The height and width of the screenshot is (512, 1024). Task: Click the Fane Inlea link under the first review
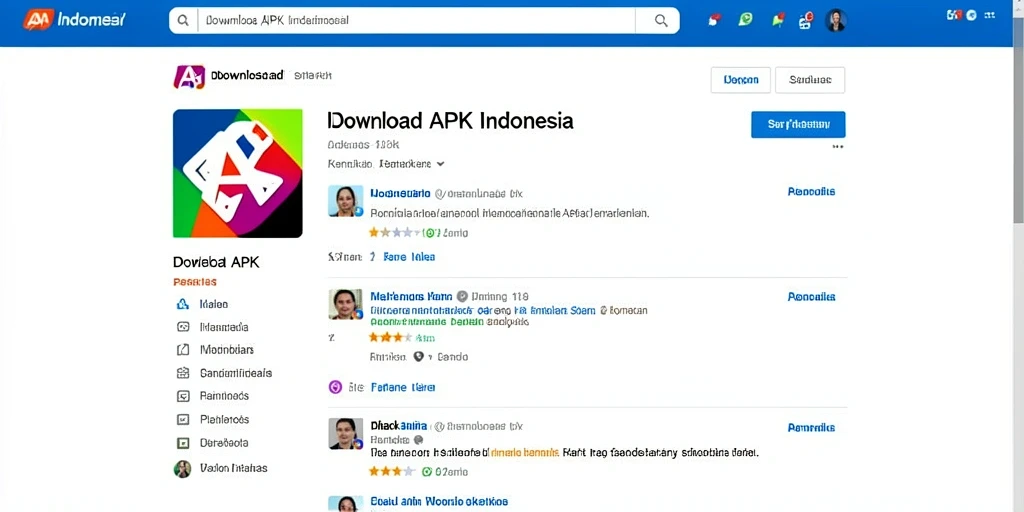click(x=409, y=257)
